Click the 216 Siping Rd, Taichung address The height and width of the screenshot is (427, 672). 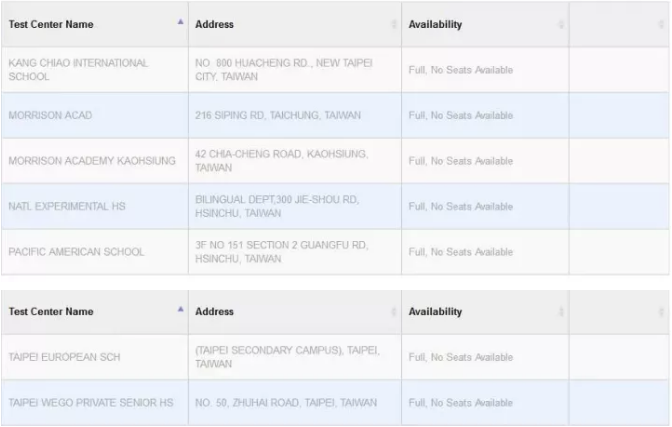click(x=278, y=115)
